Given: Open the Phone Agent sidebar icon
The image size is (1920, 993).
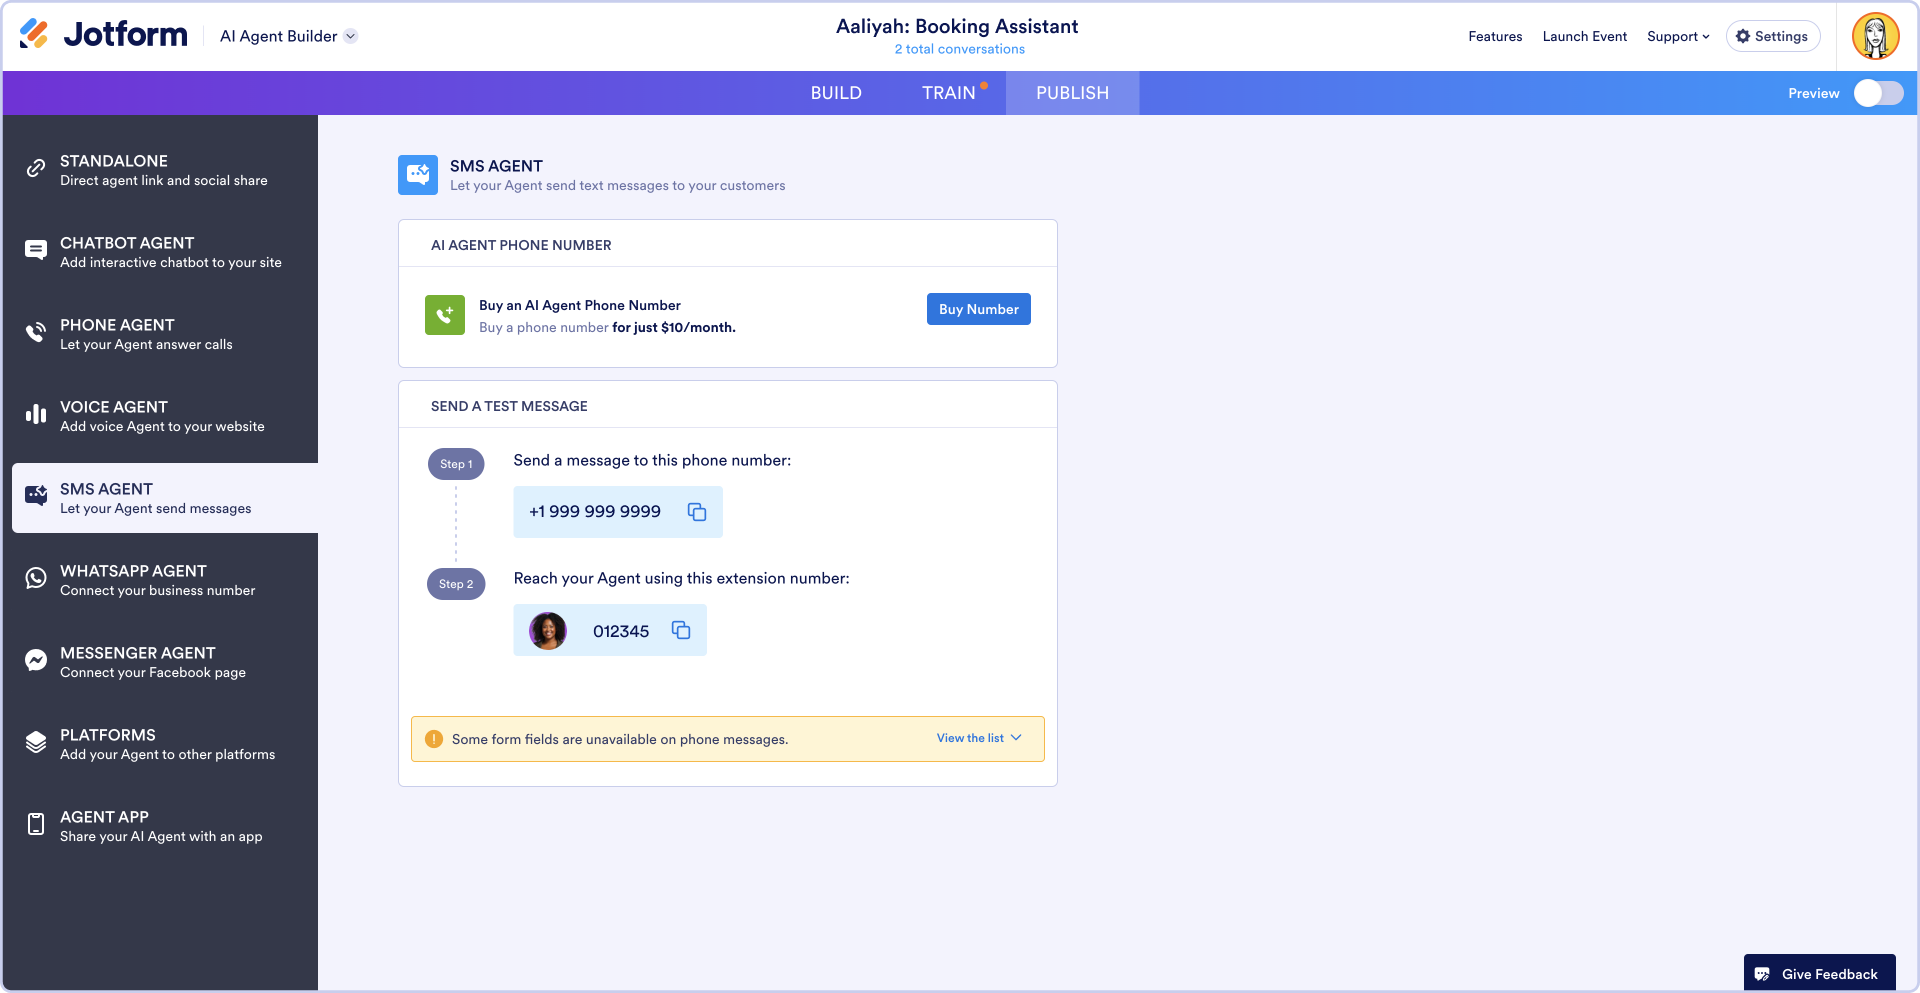Looking at the screenshot, I should click(x=36, y=333).
